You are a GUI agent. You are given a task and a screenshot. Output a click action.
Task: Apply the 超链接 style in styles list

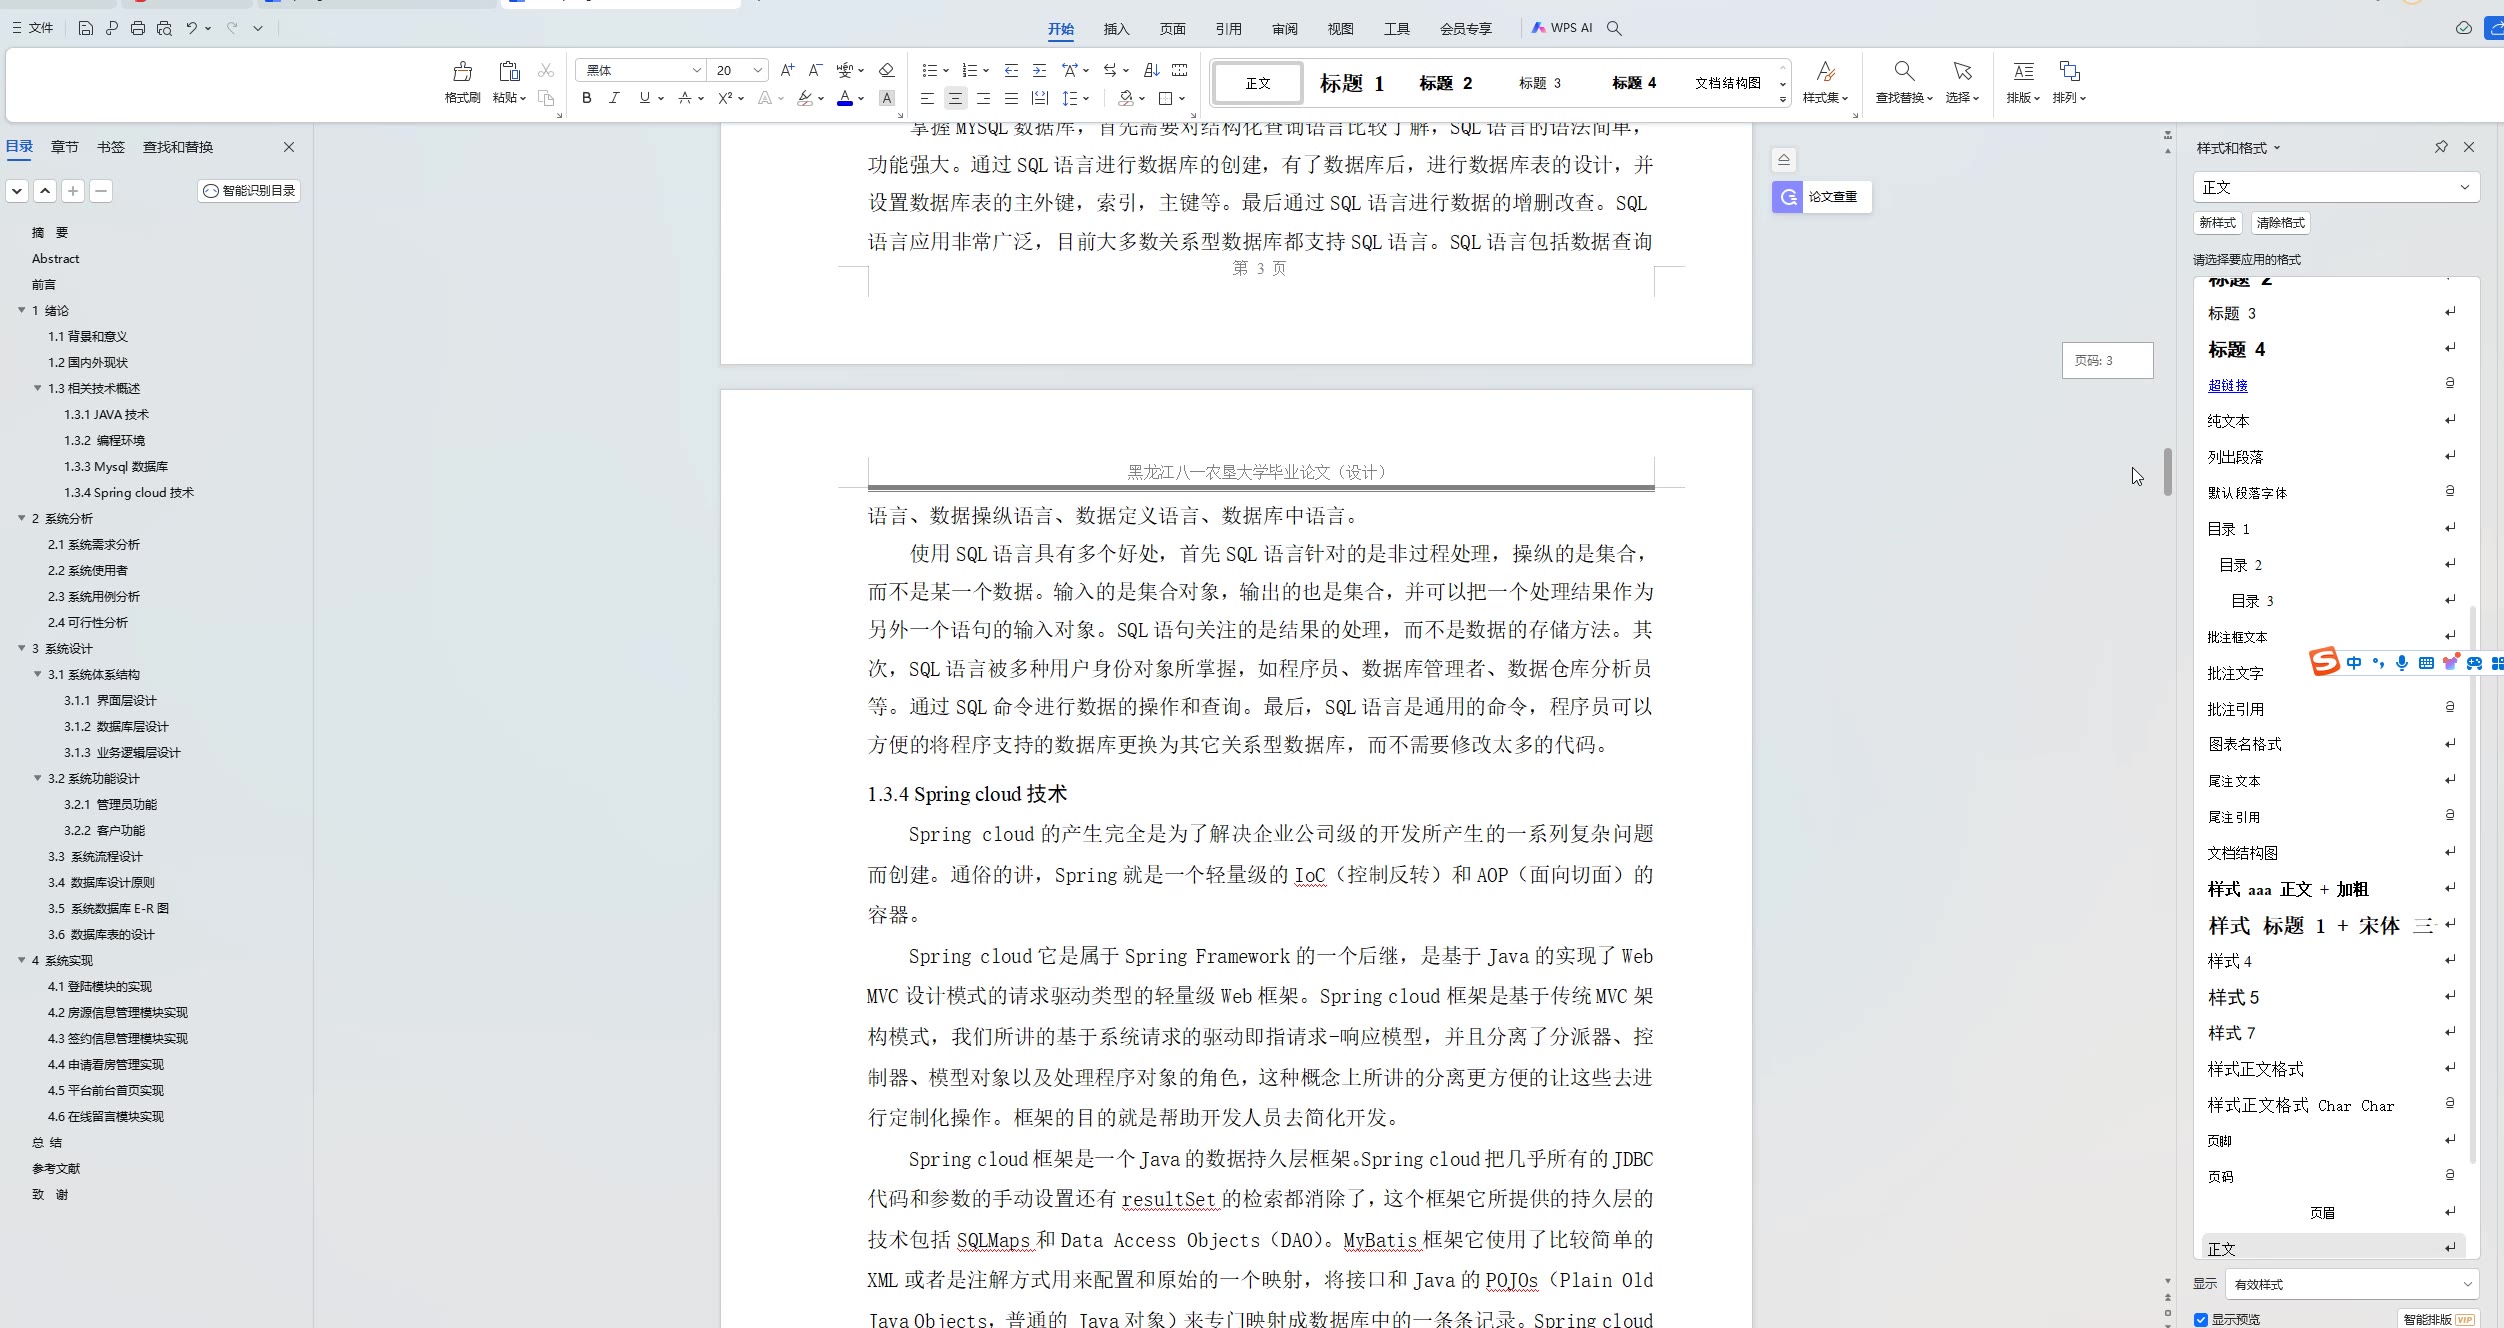tap(2227, 385)
